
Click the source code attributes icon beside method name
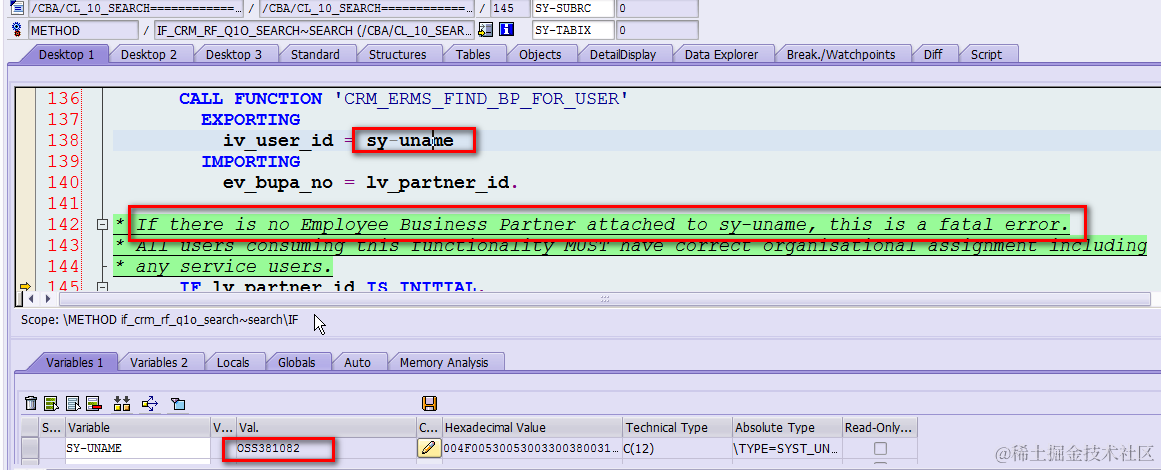pos(486,30)
